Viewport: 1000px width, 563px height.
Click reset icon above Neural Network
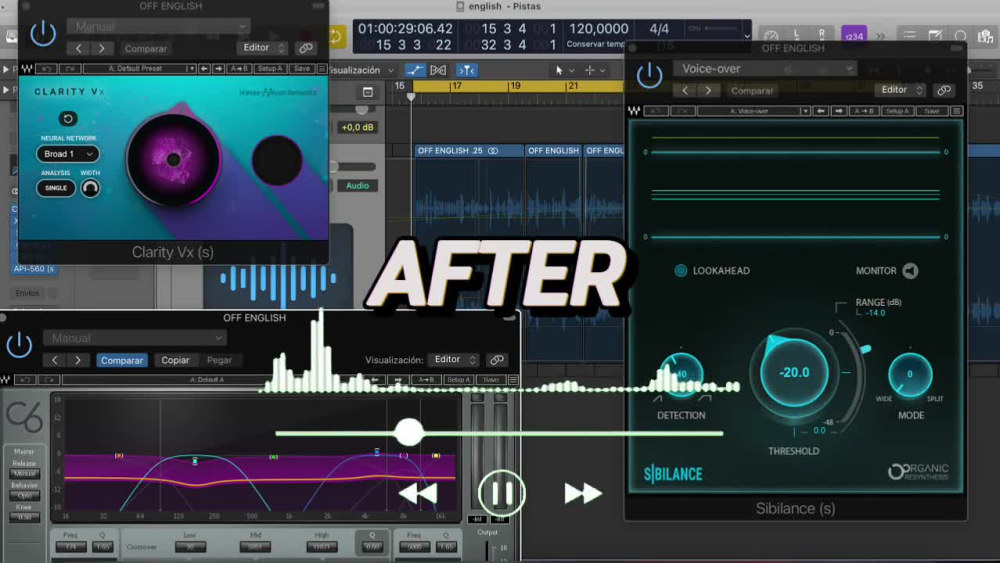(x=68, y=119)
